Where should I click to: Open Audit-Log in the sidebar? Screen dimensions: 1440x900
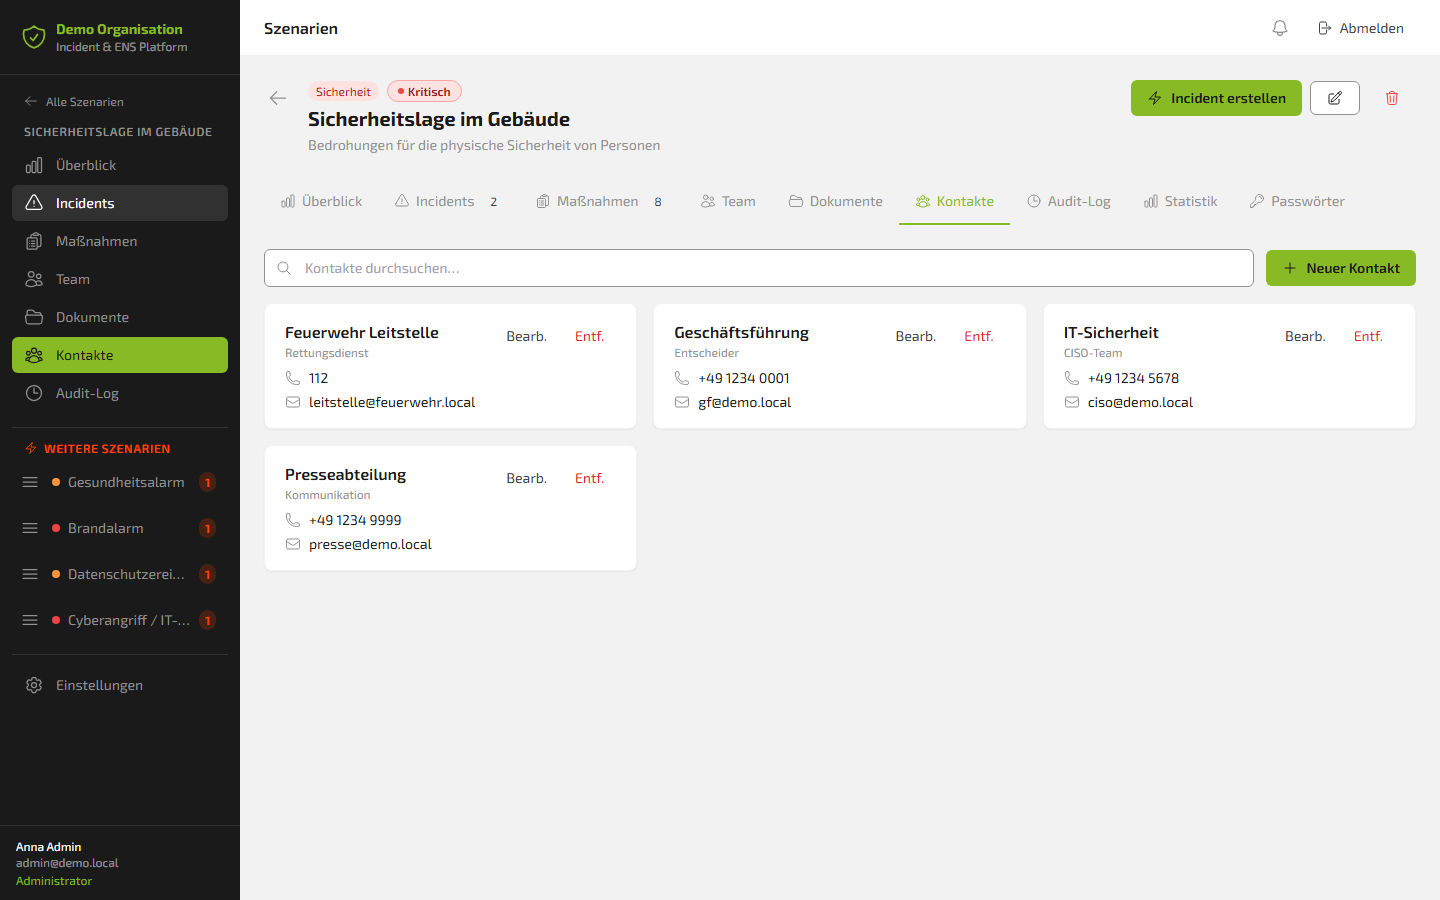120,393
